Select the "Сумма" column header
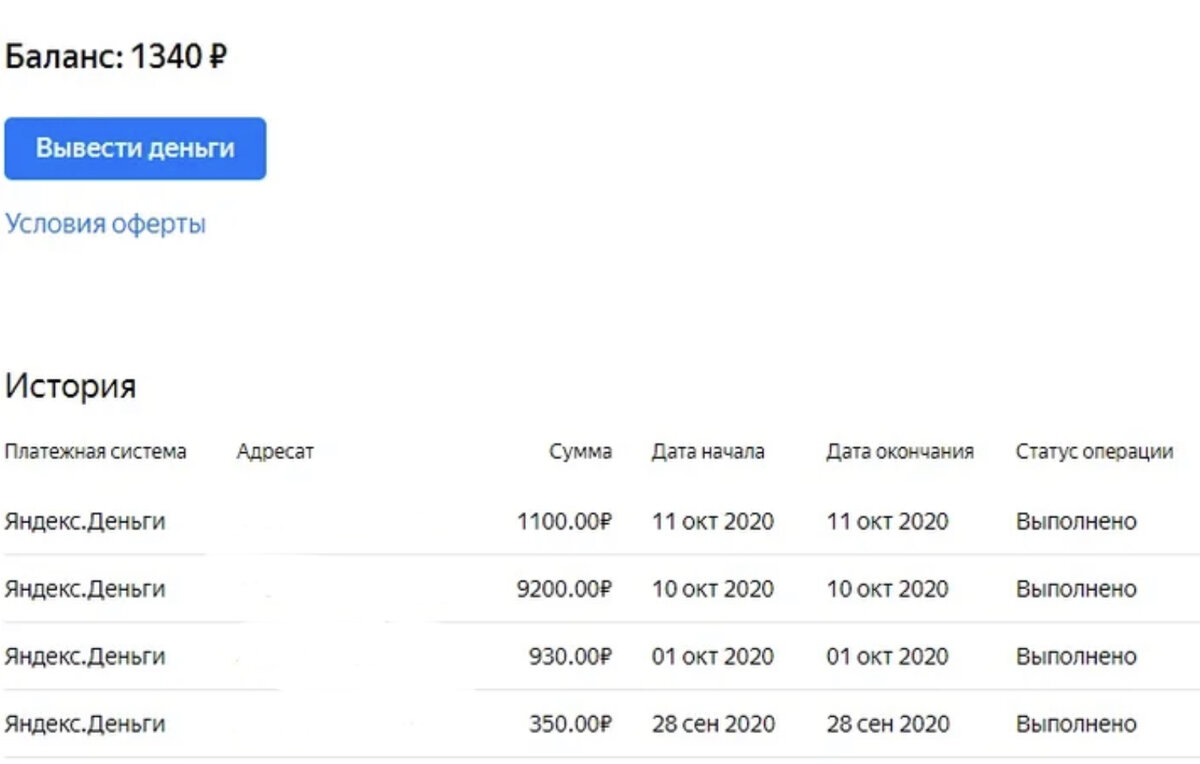Screen dimensions: 1200x764 point(580,451)
